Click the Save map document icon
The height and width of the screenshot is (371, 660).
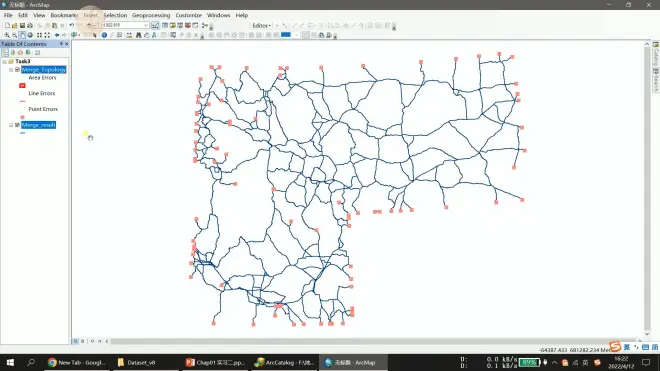coord(22,25)
